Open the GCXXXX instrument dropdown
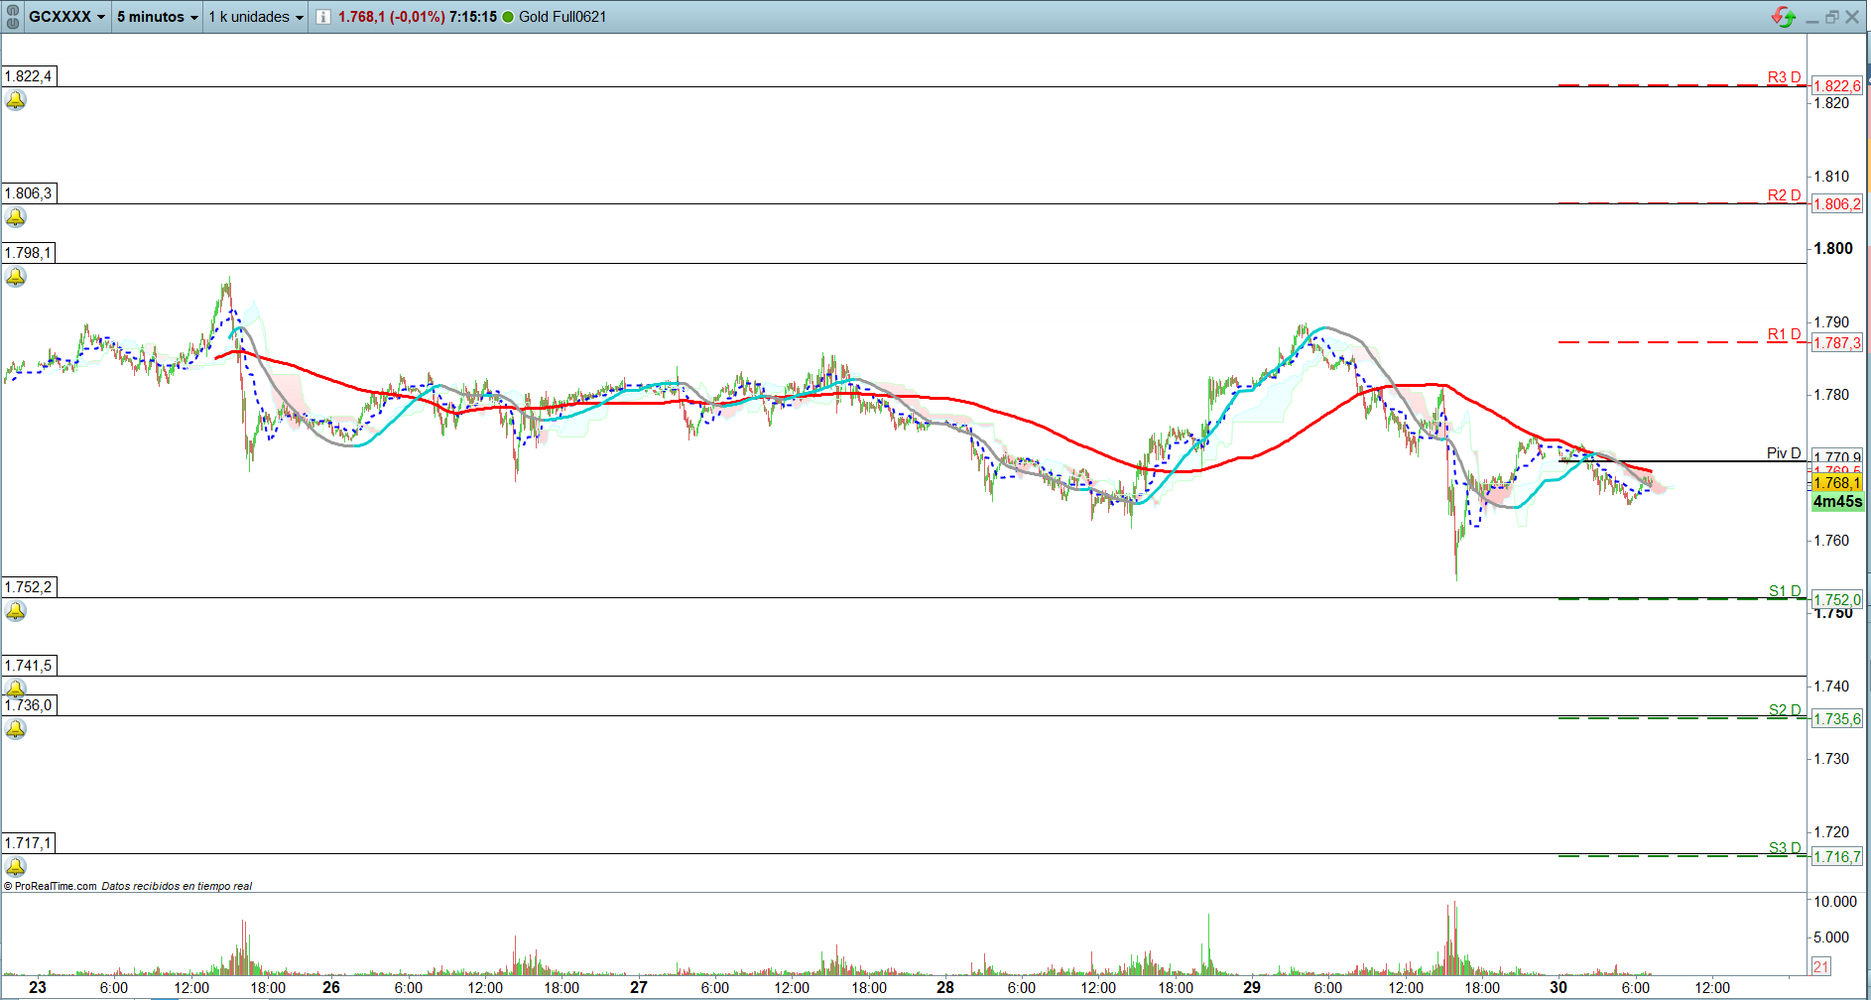The height and width of the screenshot is (1000, 1871). (66, 17)
